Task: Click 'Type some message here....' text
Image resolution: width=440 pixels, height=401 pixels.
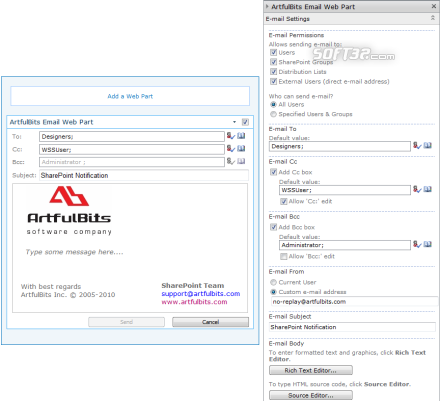Action: [x=75, y=252]
